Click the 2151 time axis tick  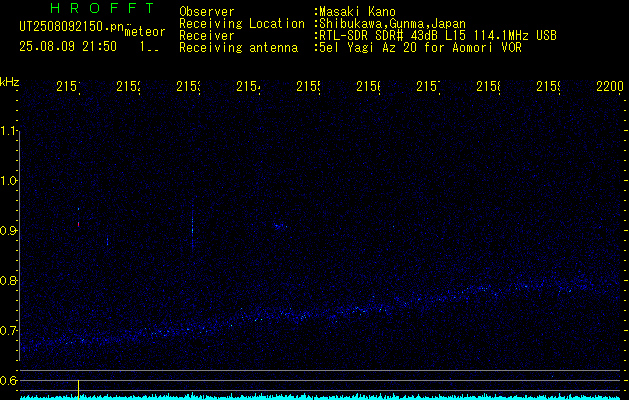tap(68, 86)
